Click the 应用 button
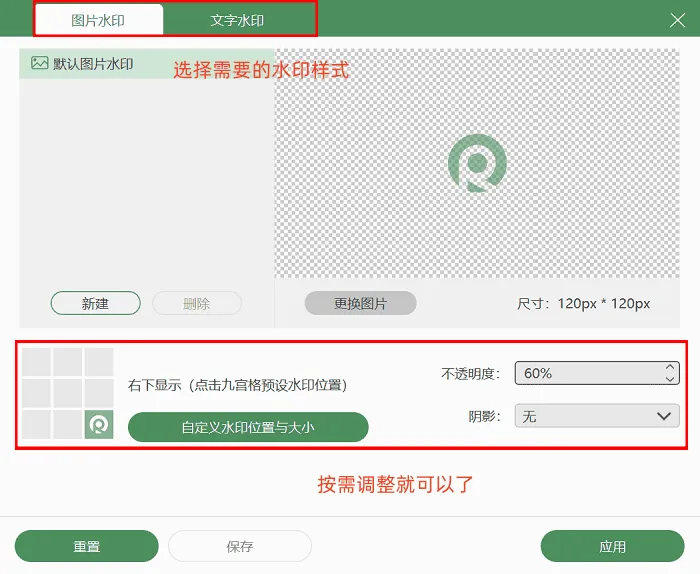Image resolution: width=700 pixels, height=574 pixels. 612,546
